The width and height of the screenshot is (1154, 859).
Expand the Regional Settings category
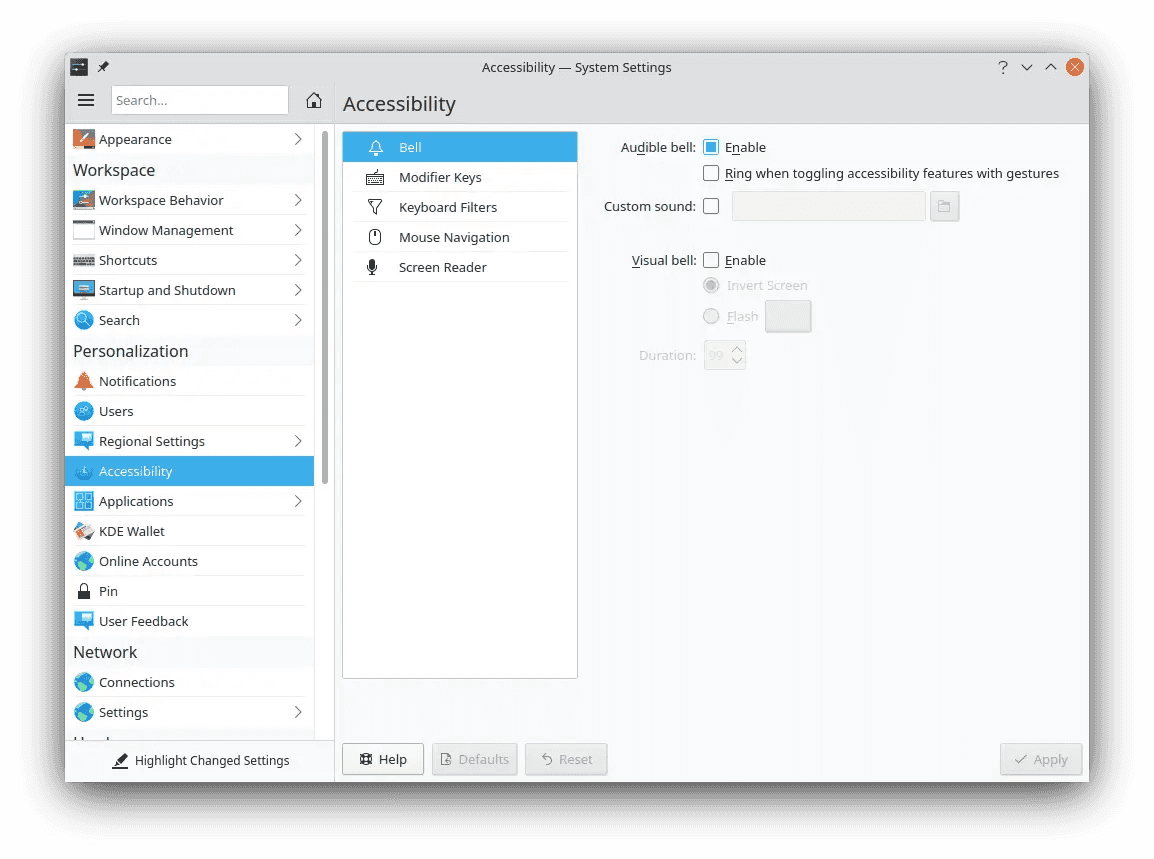click(297, 441)
